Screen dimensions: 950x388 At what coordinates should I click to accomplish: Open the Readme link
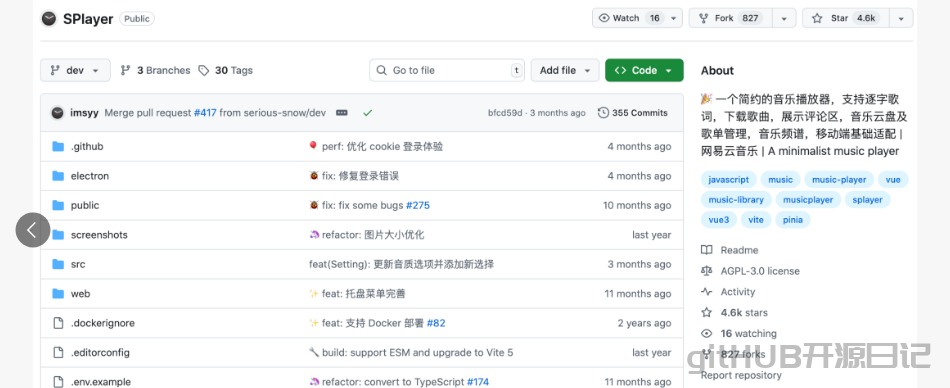pyautogui.click(x=739, y=250)
